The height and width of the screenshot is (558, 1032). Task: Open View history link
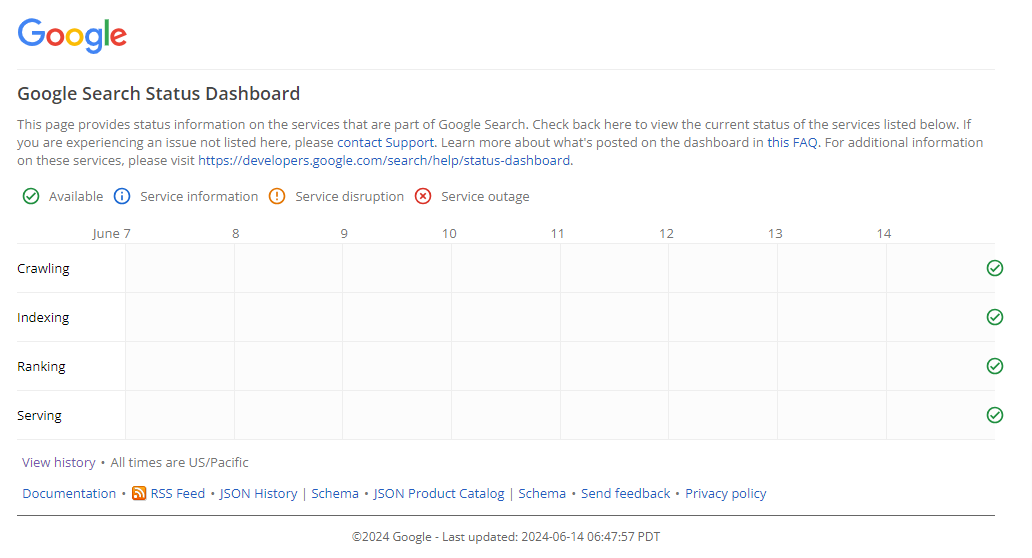tap(59, 463)
